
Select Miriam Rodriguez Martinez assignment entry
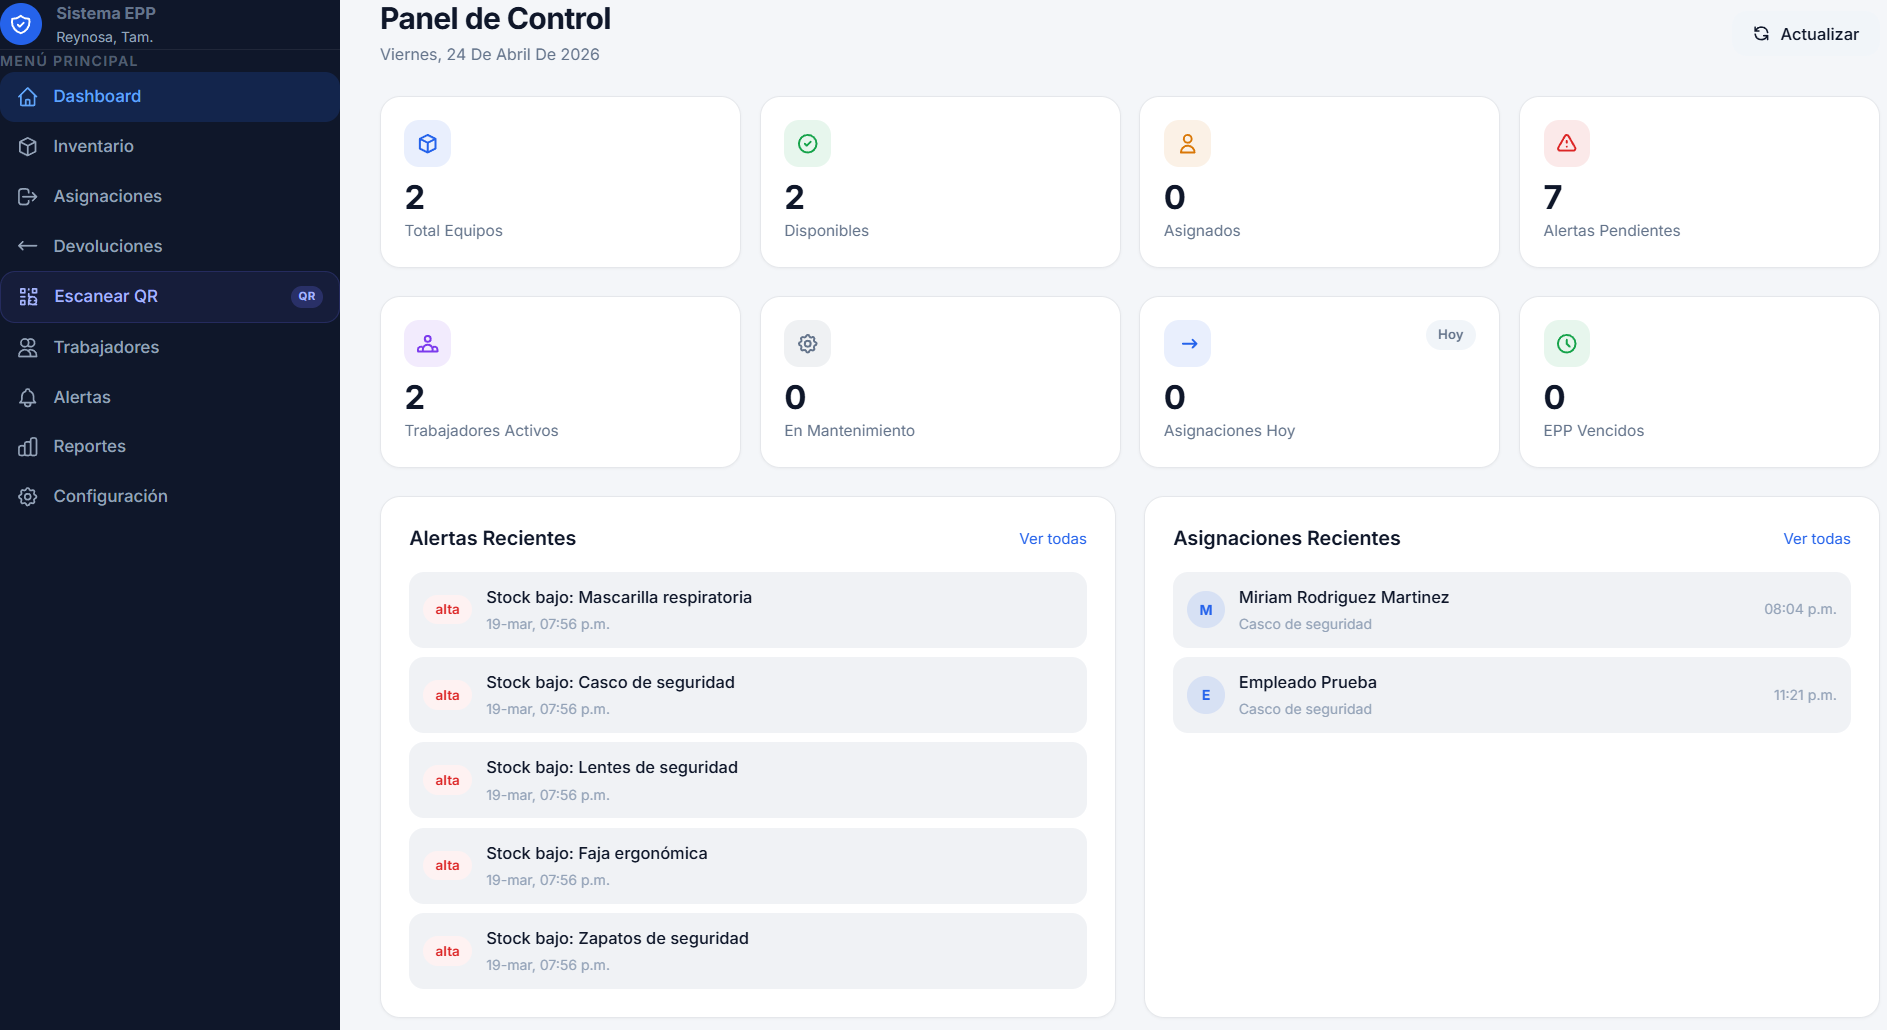pos(1510,610)
